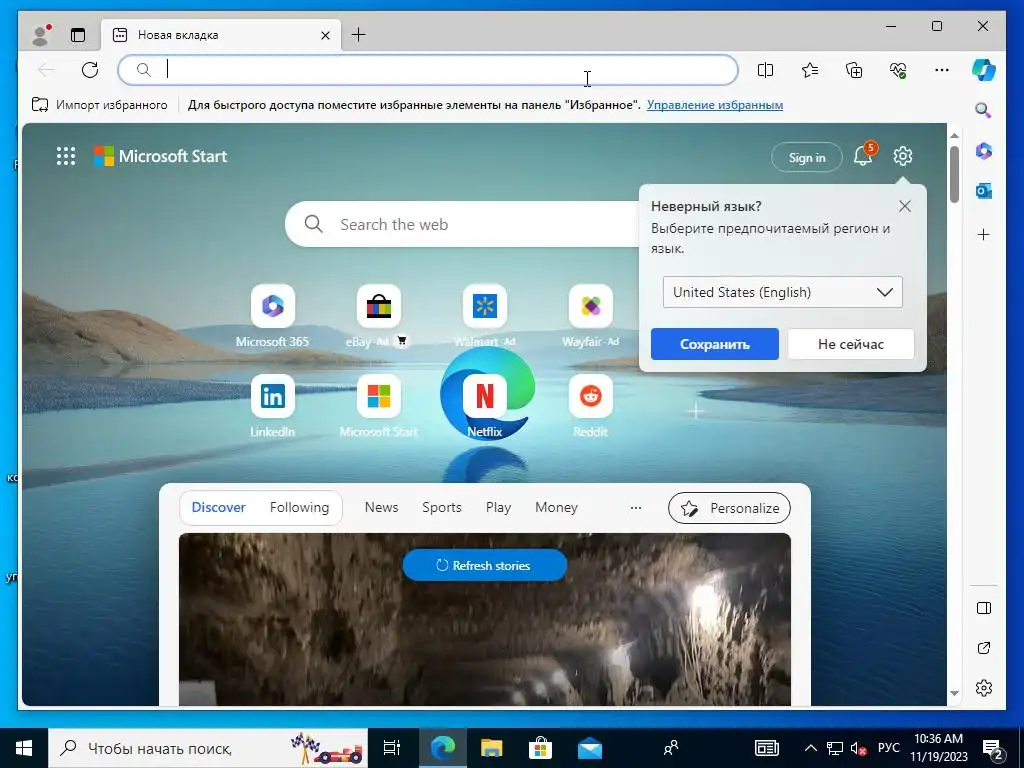Open the Управление избранным link

click(x=715, y=104)
